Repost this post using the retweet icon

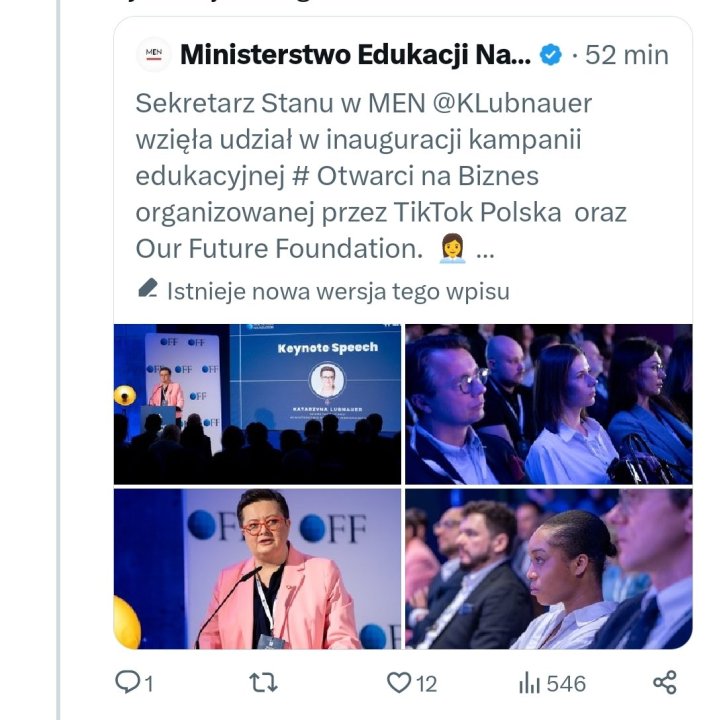click(x=263, y=683)
